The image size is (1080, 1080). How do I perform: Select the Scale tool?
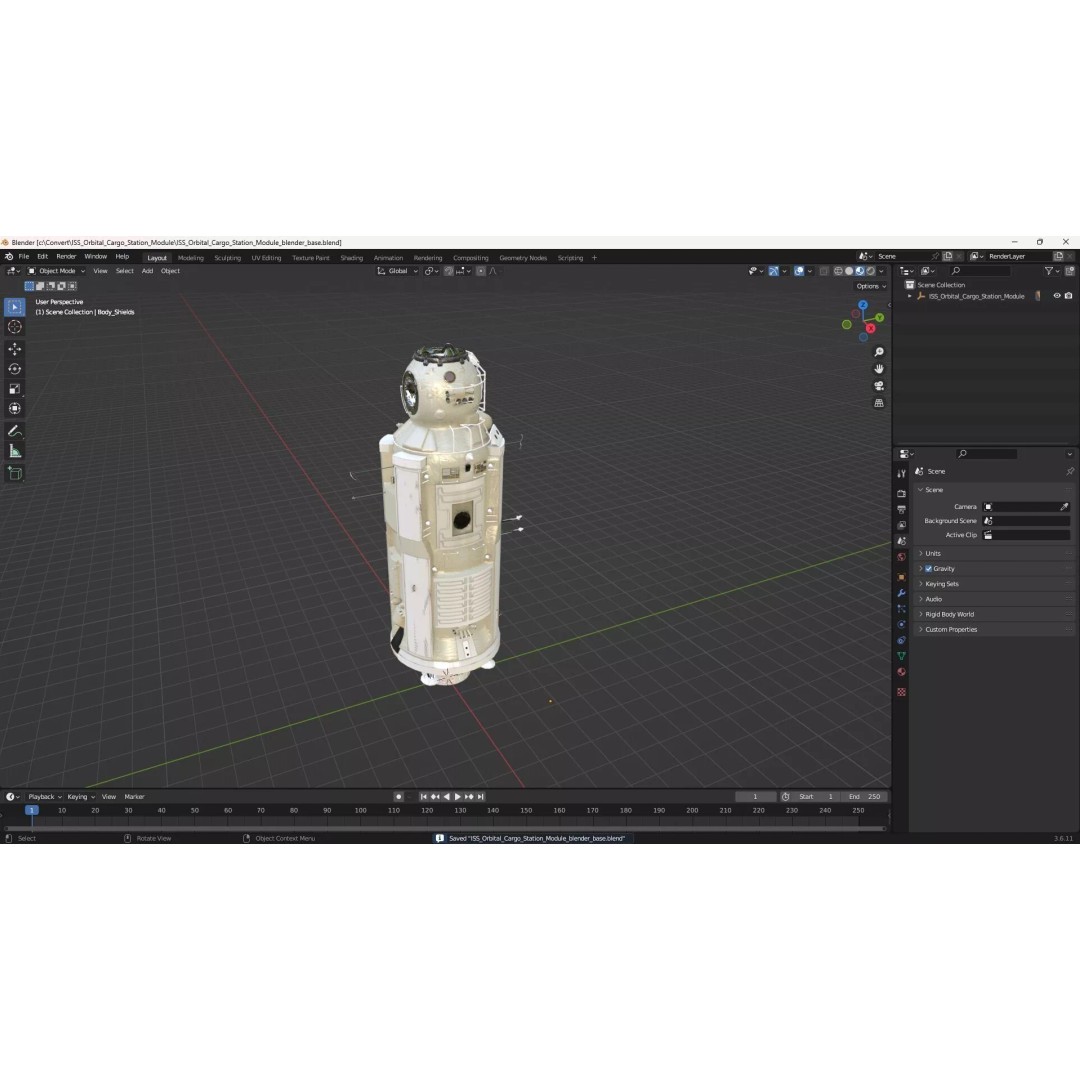click(14, 389)
